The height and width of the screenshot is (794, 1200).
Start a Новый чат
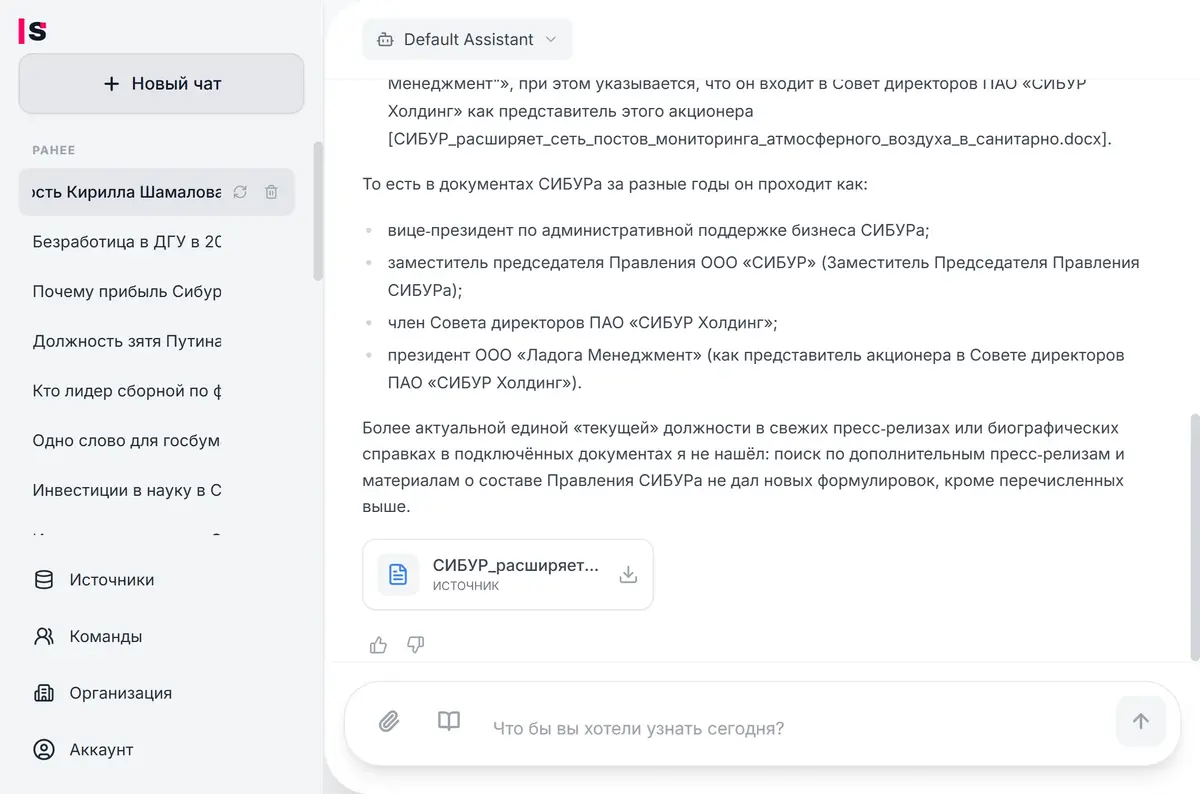tap(161, 83)
